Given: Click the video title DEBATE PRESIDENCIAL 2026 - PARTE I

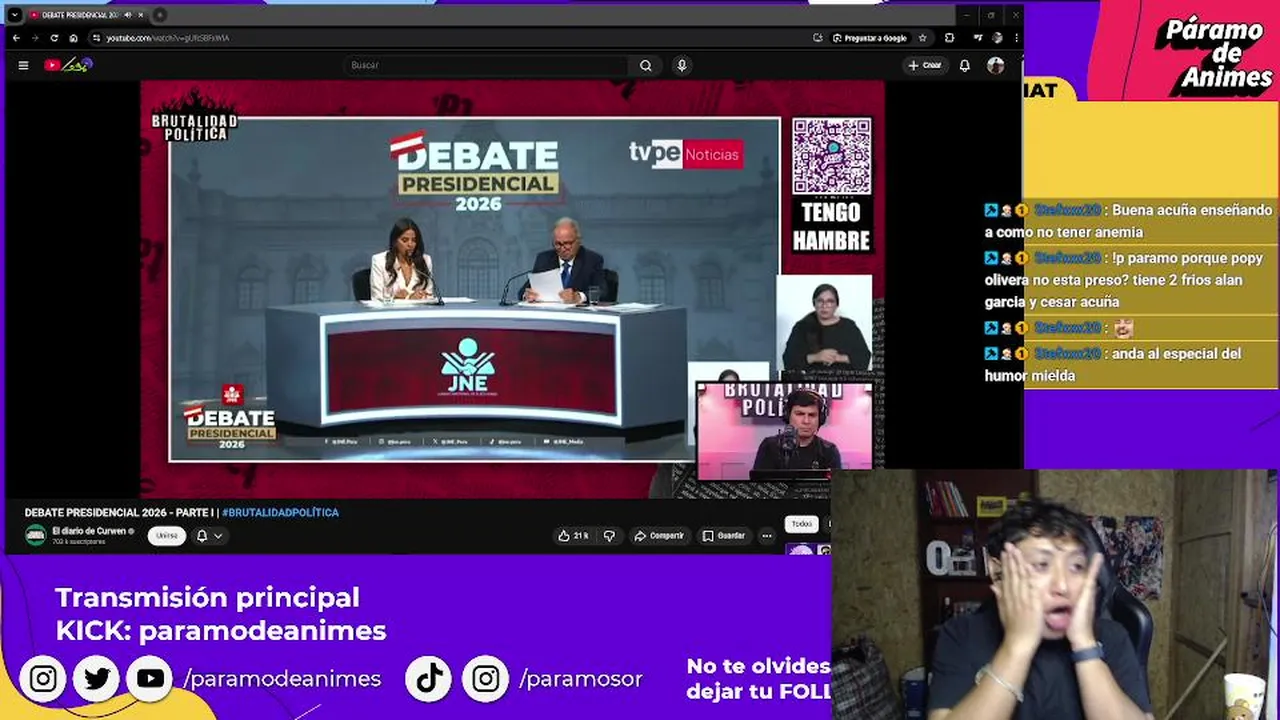Looking at the screenshot, I should tap(119, 513).
